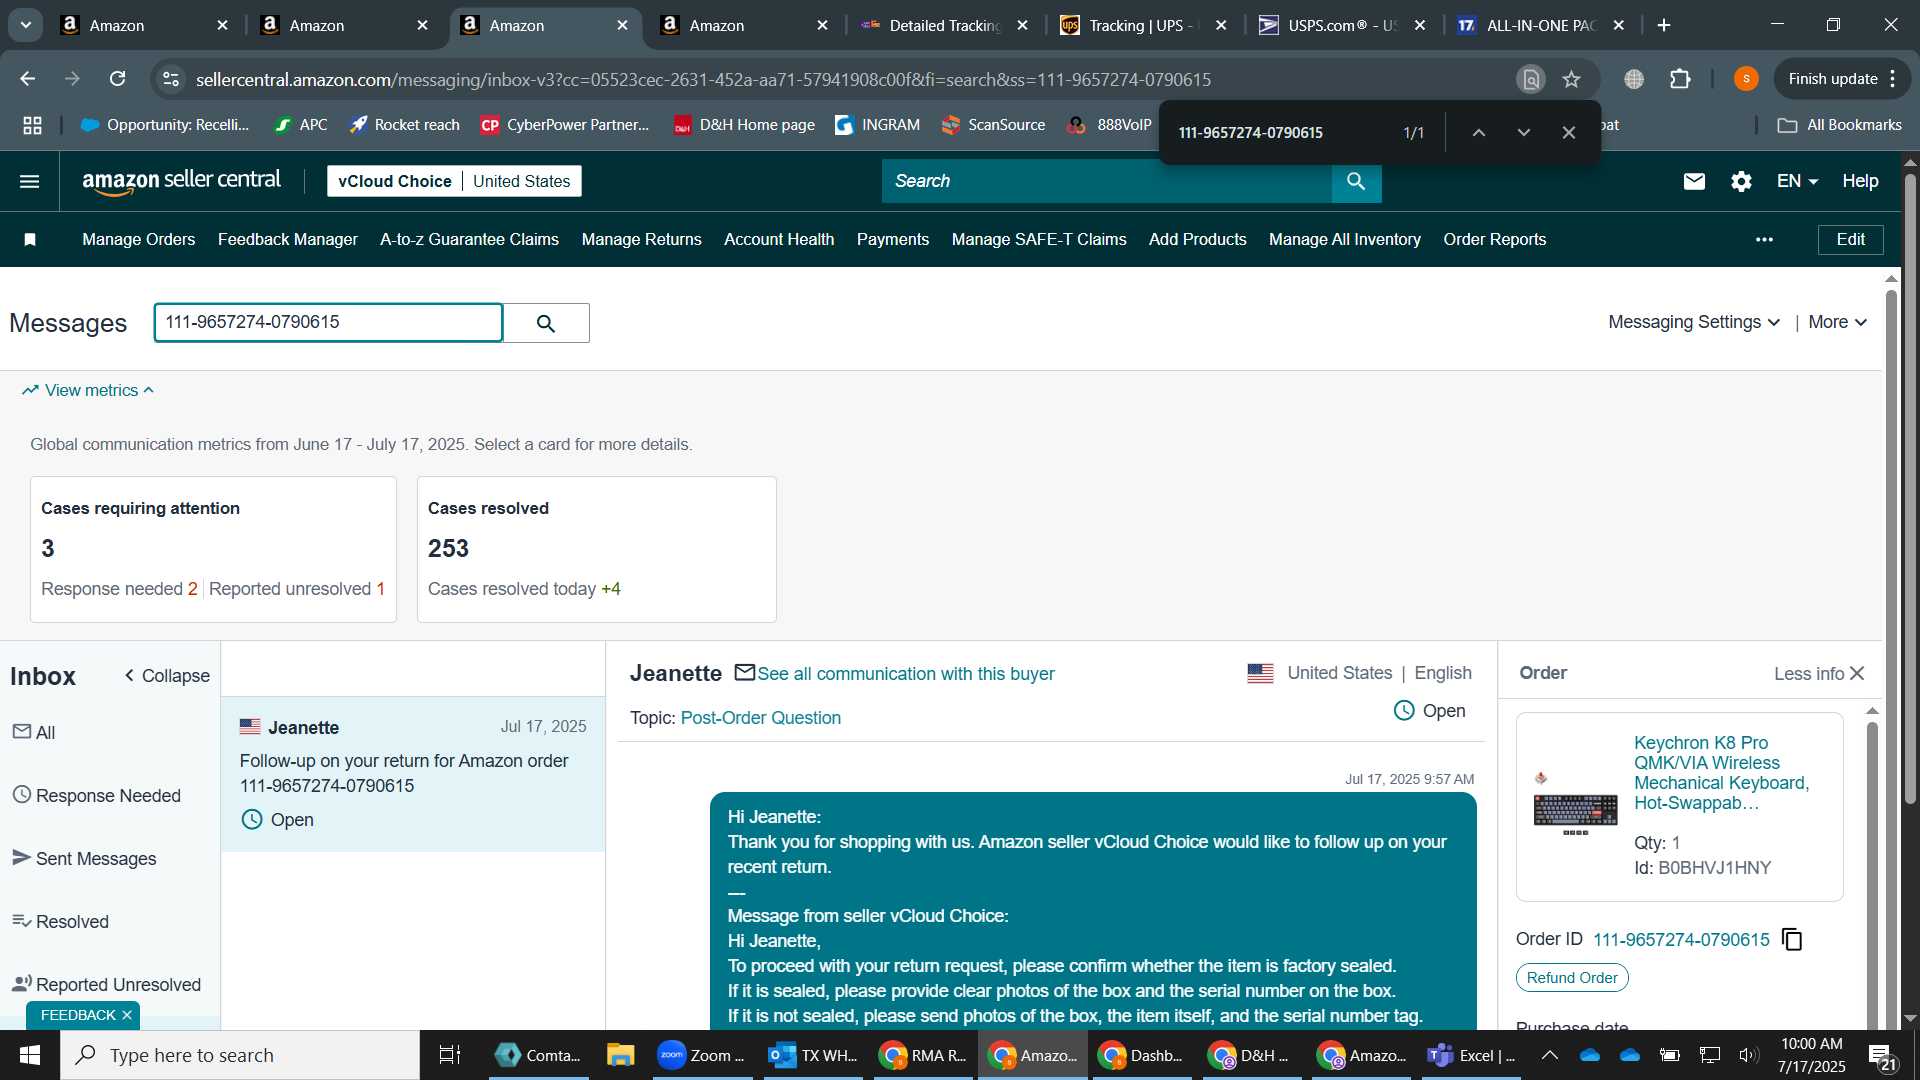
Task: Open Chrome three-dot menu beside Finish update
Action: (1893, 79)
